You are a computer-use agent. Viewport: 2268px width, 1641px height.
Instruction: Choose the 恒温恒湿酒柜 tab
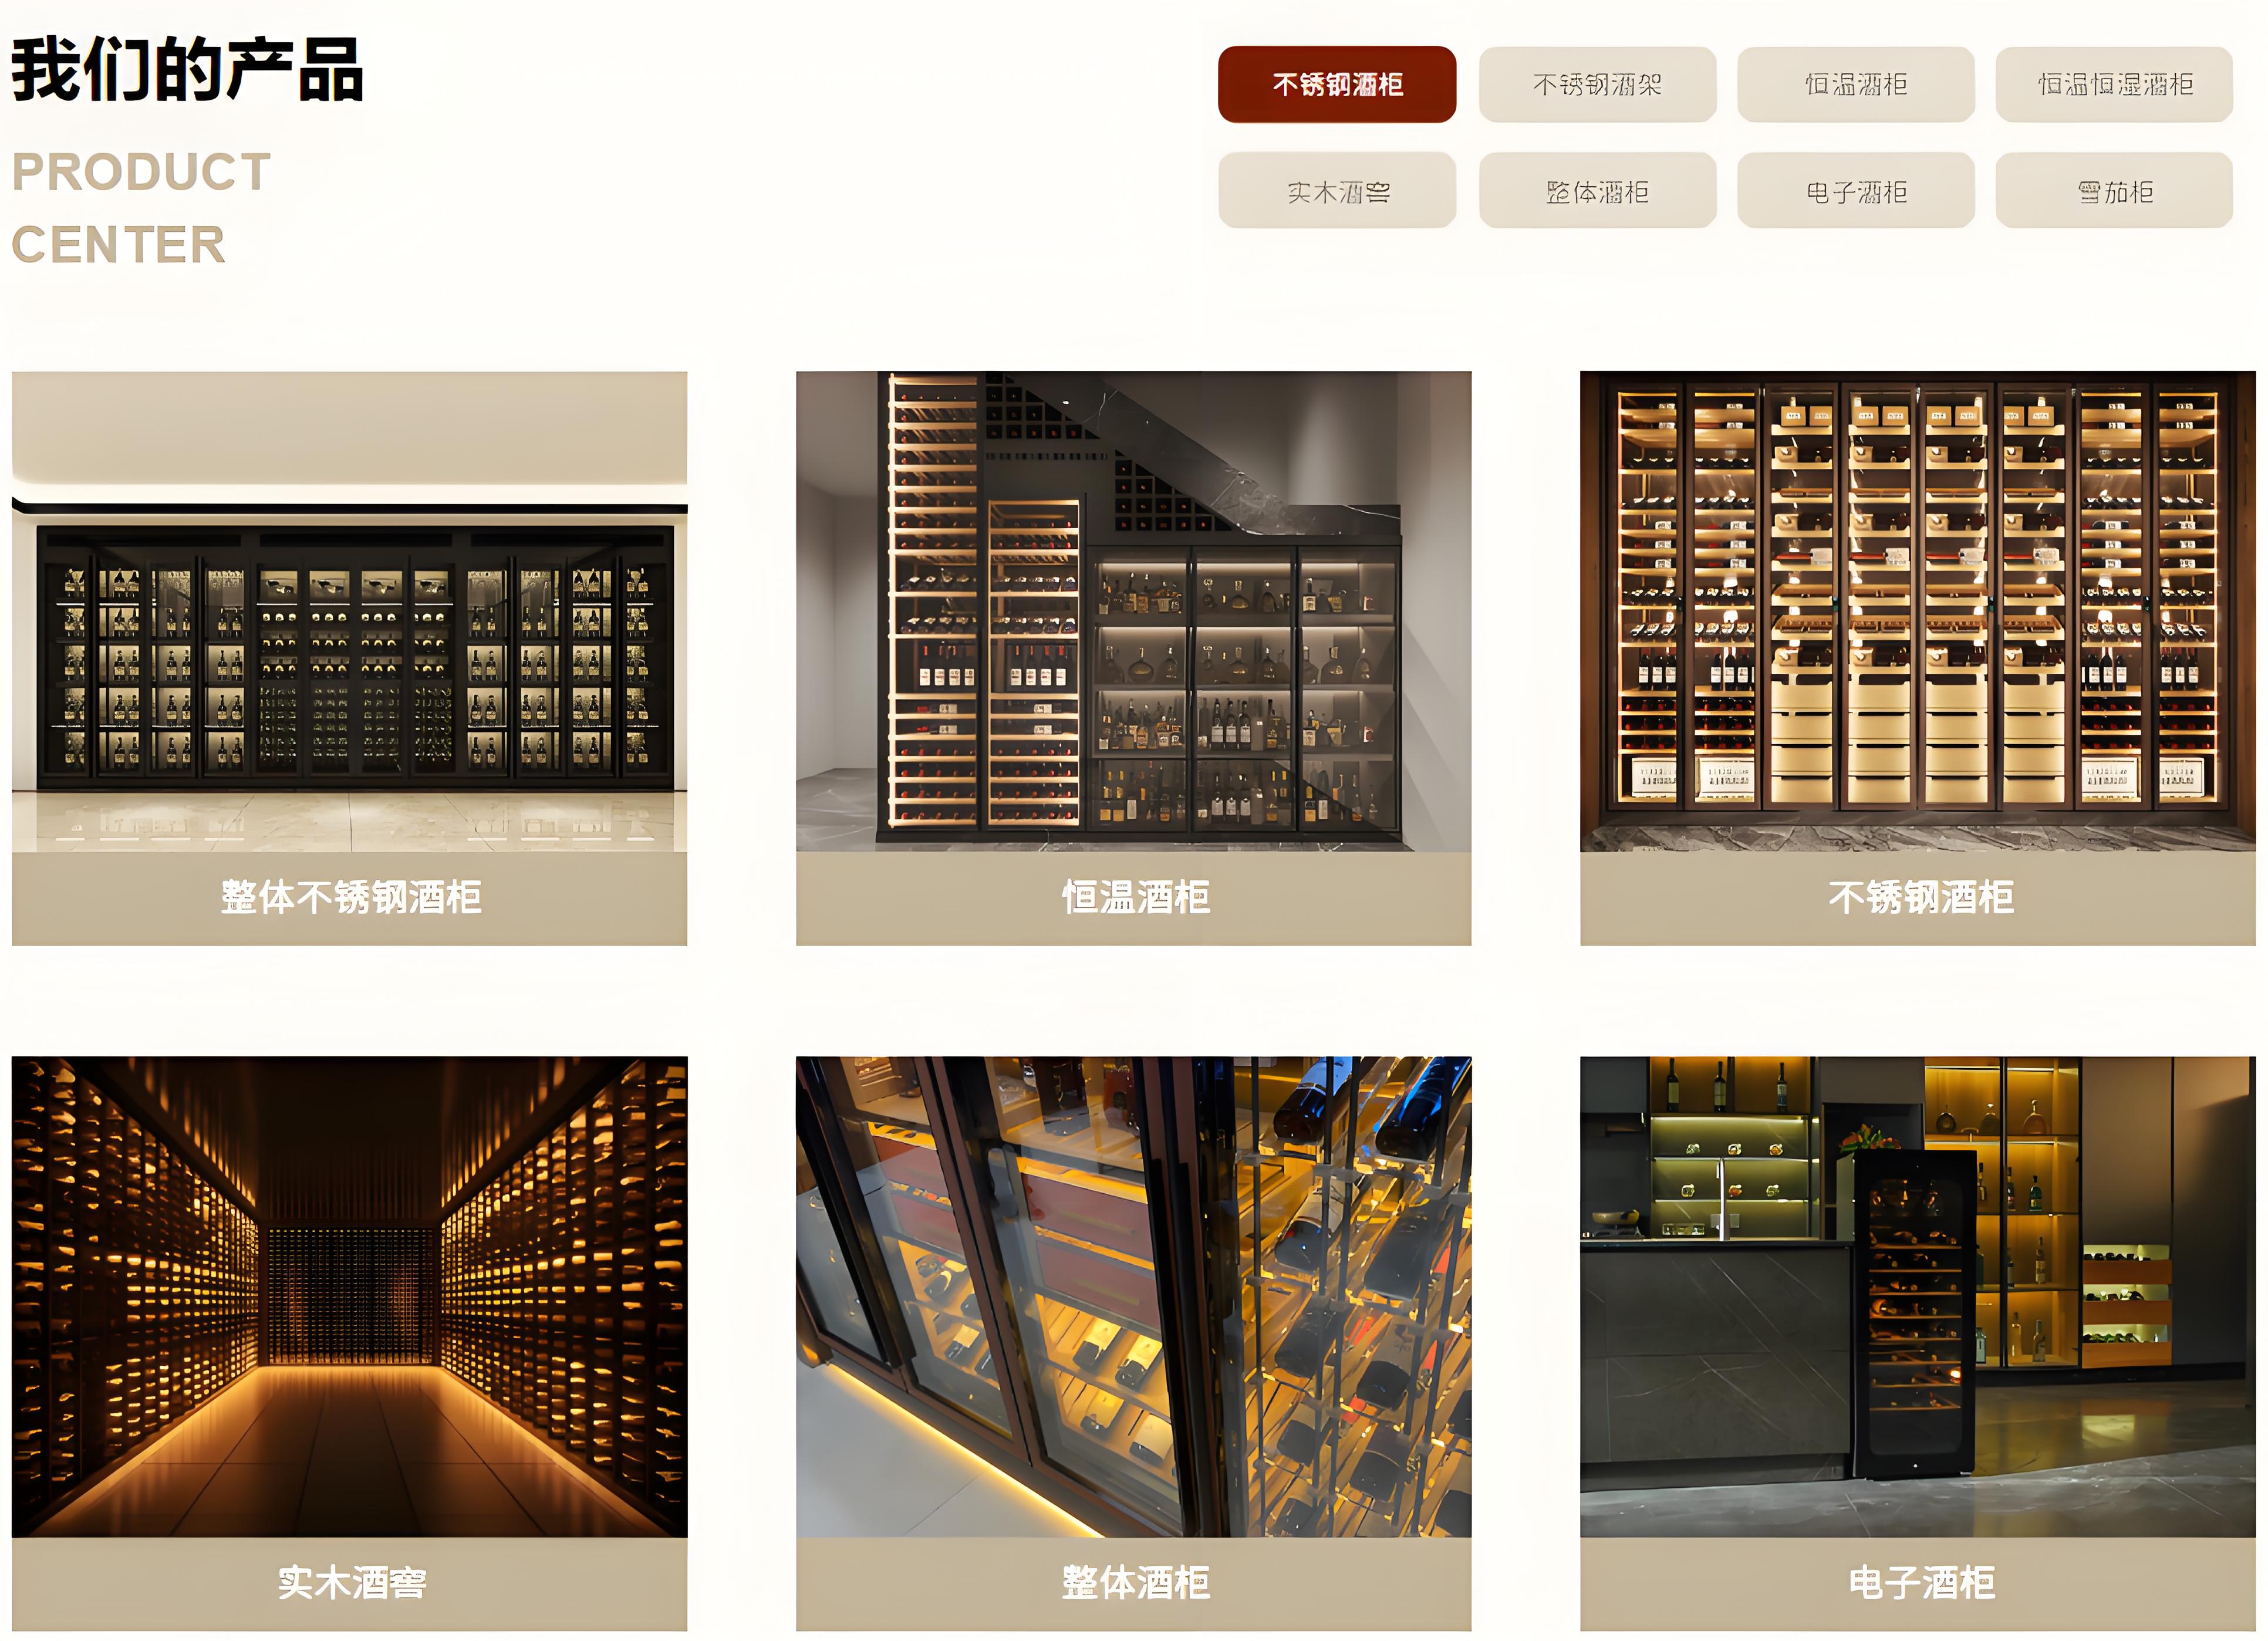2114,85
